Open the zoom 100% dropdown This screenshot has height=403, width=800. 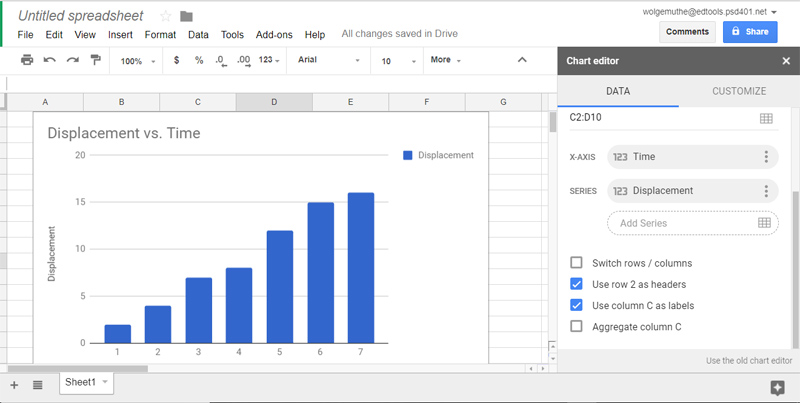(x=136, y=61)
